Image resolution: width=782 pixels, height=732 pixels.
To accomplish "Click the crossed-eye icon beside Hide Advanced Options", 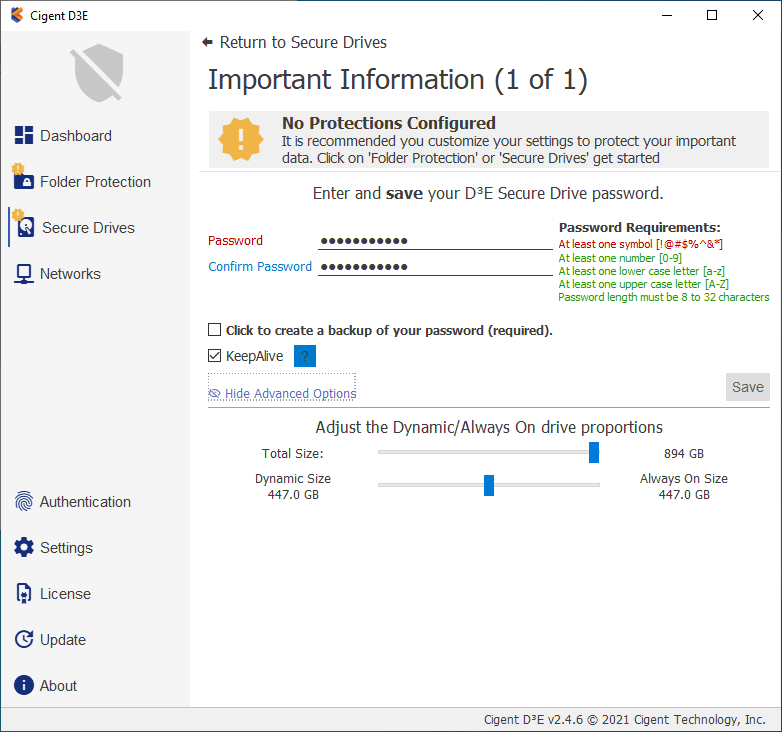I will pyautogui.click(x=214, y=394).
